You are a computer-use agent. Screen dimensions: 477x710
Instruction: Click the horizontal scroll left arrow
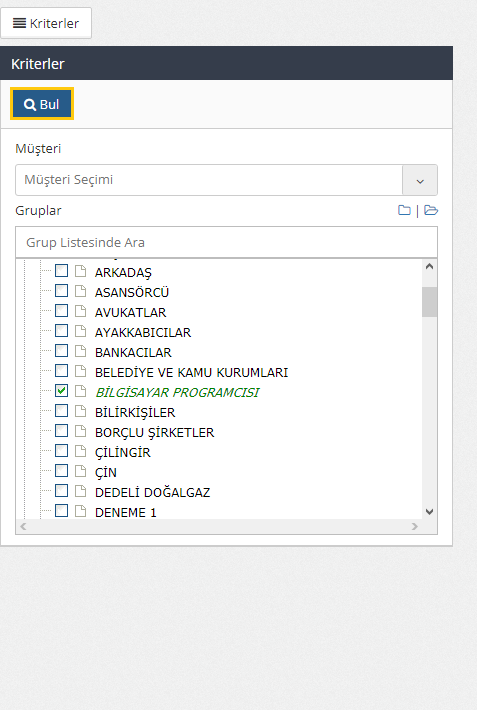pyautogui.click(x=23, y=526)
